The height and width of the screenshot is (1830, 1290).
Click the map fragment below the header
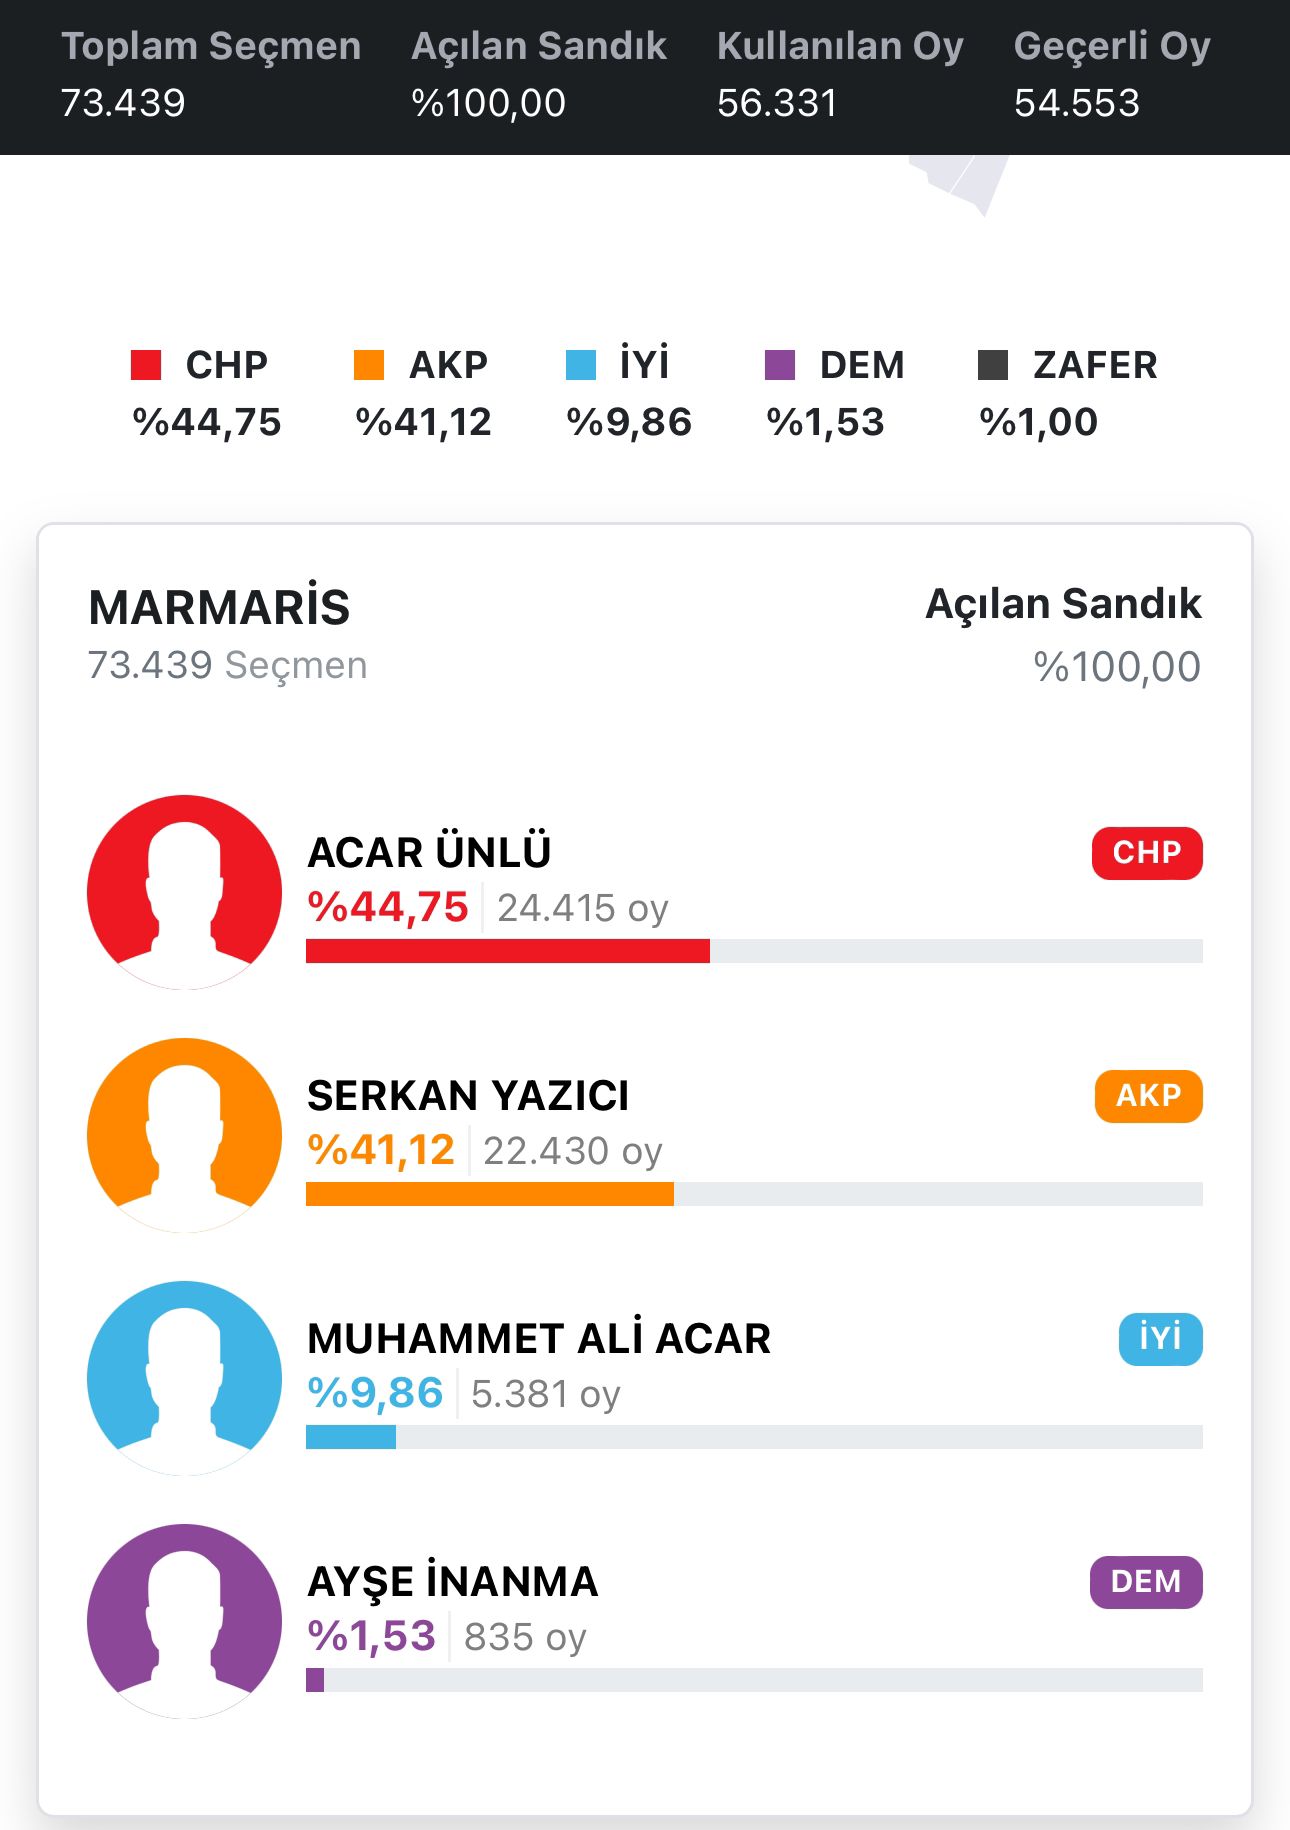point(962,182)
